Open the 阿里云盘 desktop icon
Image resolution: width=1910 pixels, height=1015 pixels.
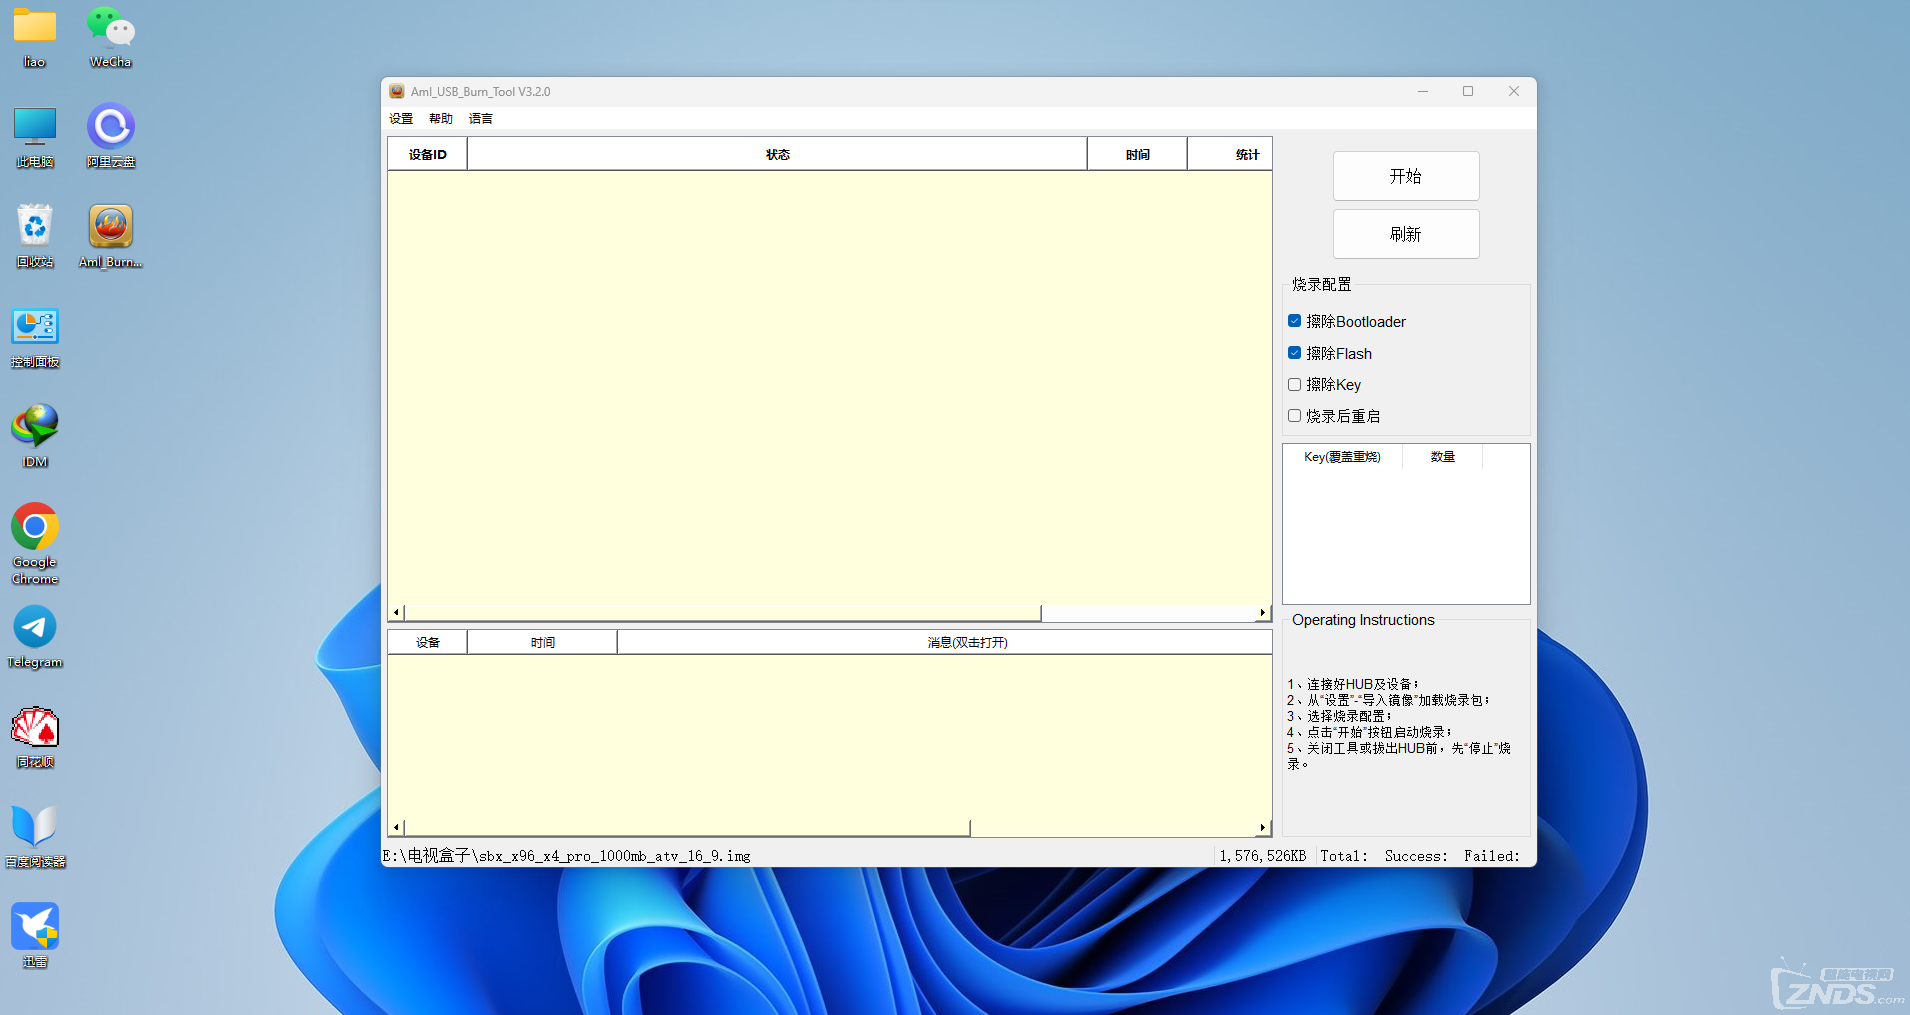tap(110, 128)
